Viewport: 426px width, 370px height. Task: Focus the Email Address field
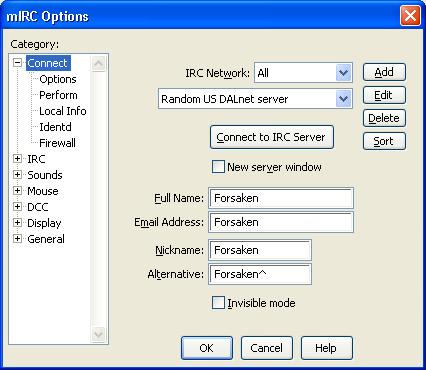tap(281, 222)
